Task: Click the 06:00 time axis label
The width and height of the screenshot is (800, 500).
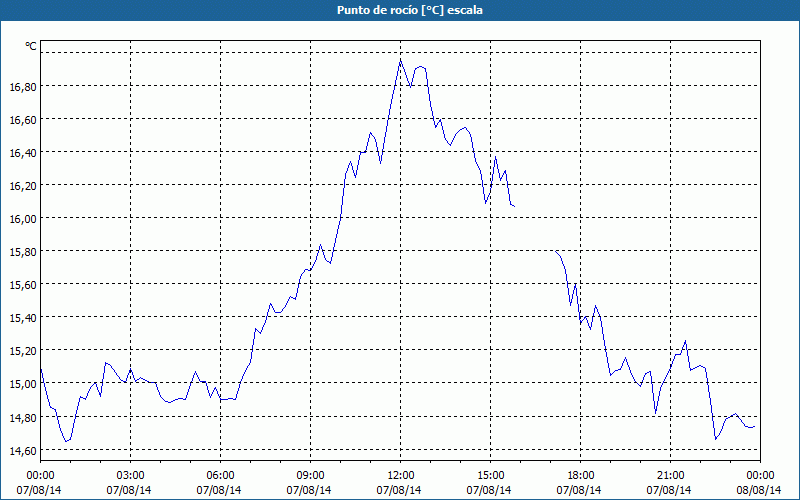Action: tap(220, 476)
